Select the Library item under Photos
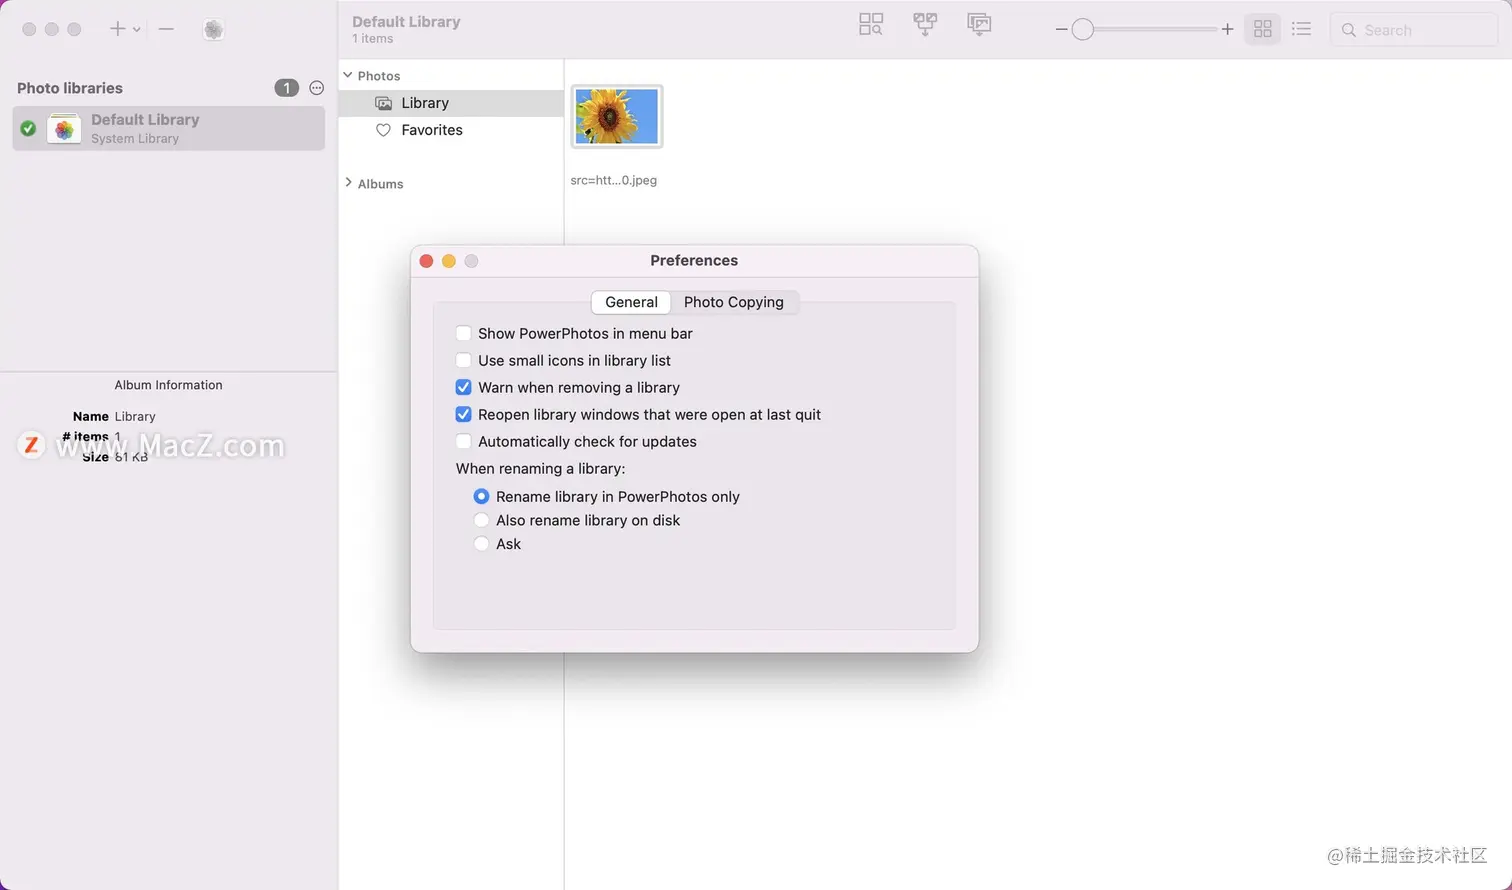Image resolution: width=1512 pixels, height=890 pixels. click(451, 103)
